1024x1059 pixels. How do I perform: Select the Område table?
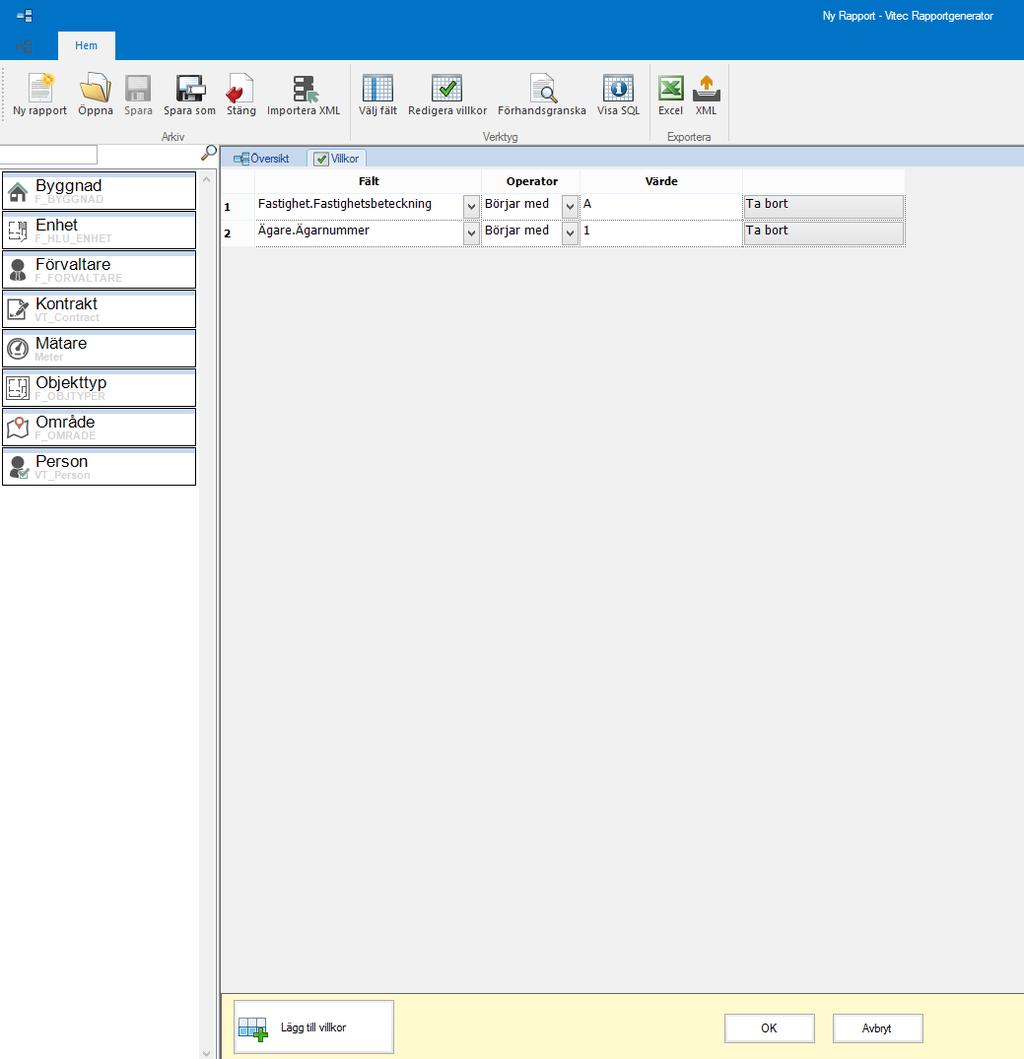(x=99, y=427)
